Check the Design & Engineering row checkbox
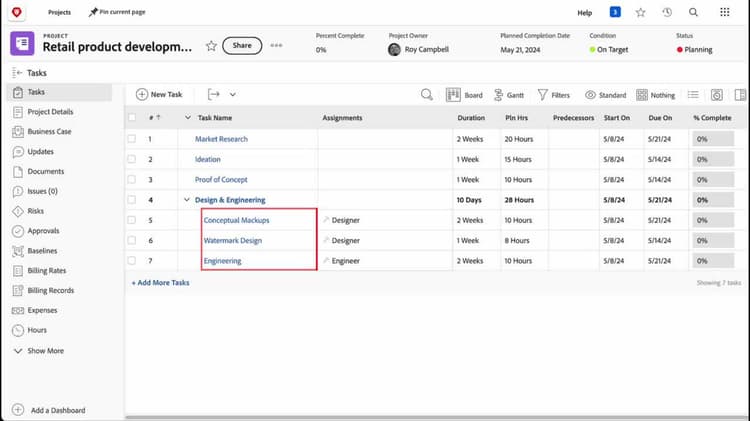The image size is (750, 421). [132, 199]
